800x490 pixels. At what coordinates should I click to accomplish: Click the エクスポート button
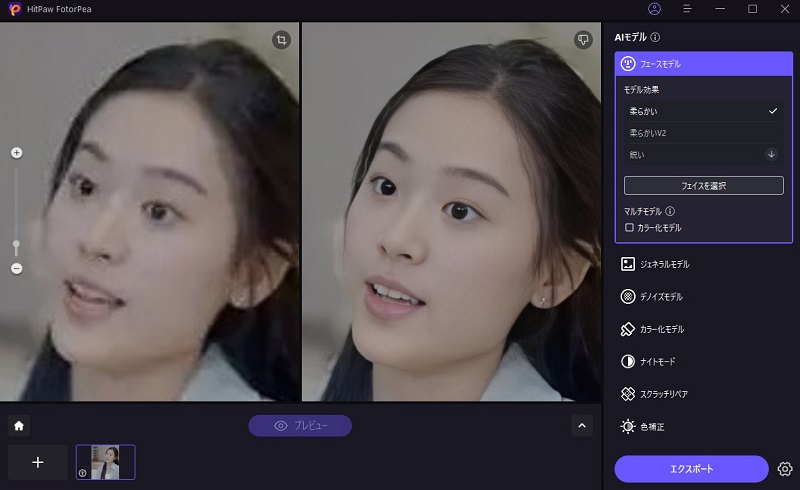click(691, 469)
